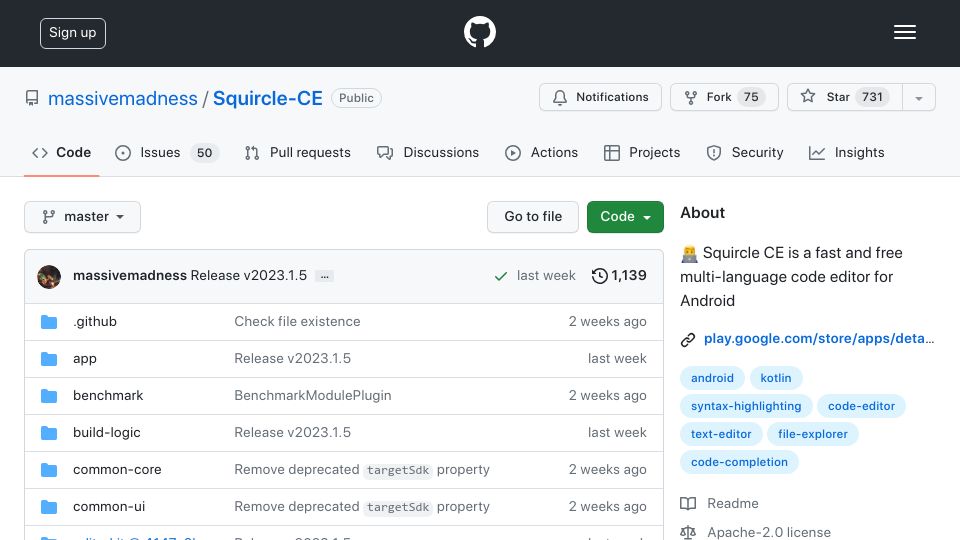The image size is (960, 540).
Task: Open the Security tab
Action: click(x=744, y=152)
